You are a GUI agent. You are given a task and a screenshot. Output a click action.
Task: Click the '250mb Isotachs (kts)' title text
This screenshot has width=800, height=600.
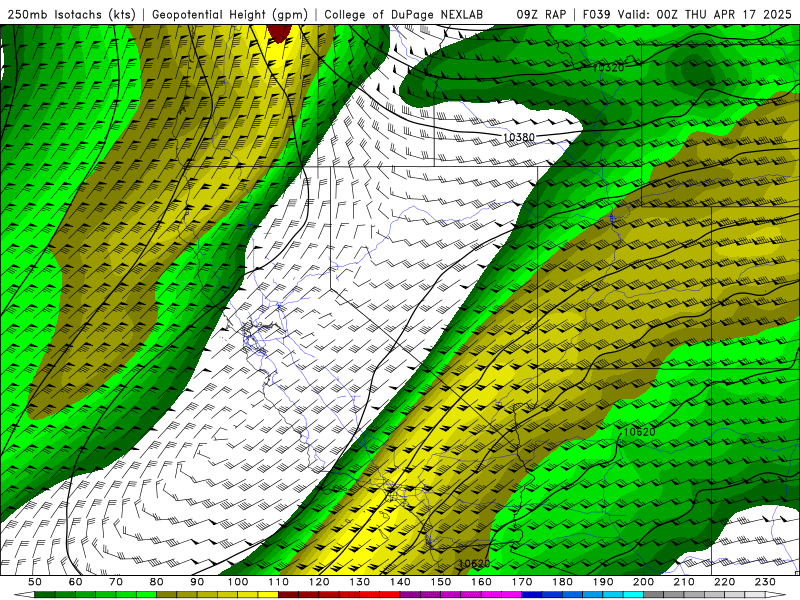pos(71,15)
